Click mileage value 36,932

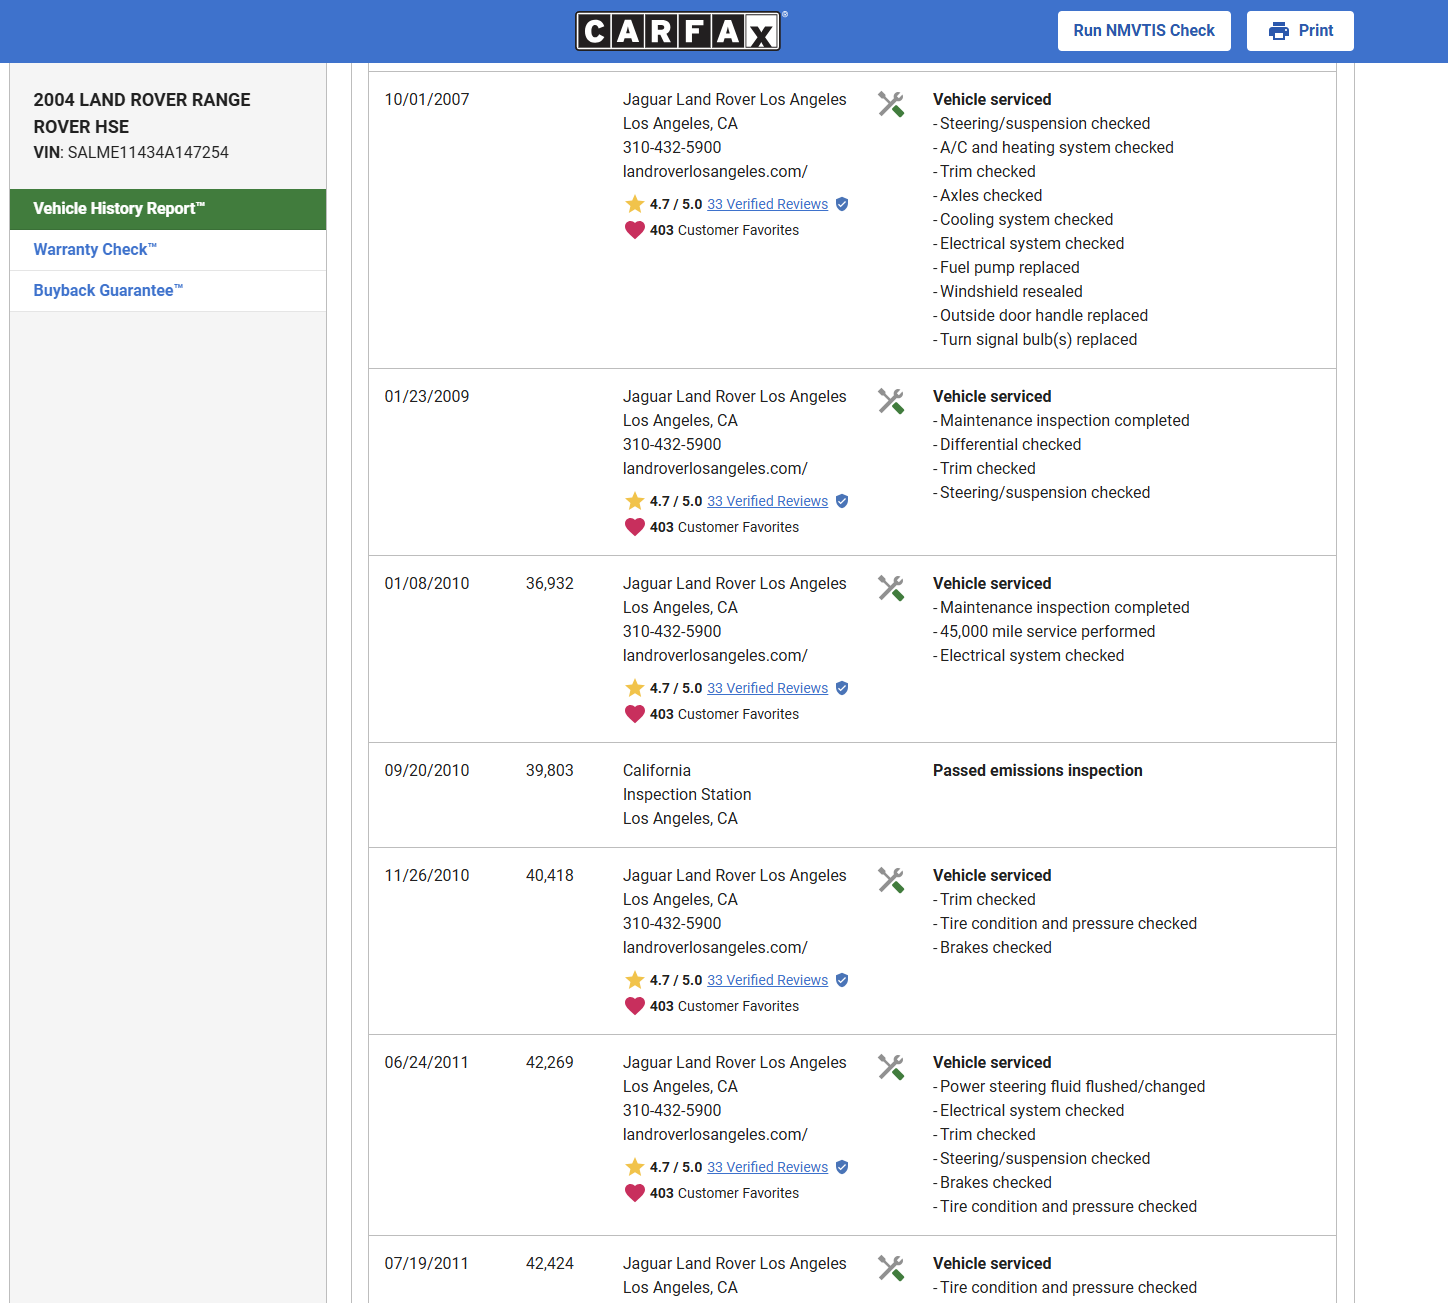click(550, 584)
